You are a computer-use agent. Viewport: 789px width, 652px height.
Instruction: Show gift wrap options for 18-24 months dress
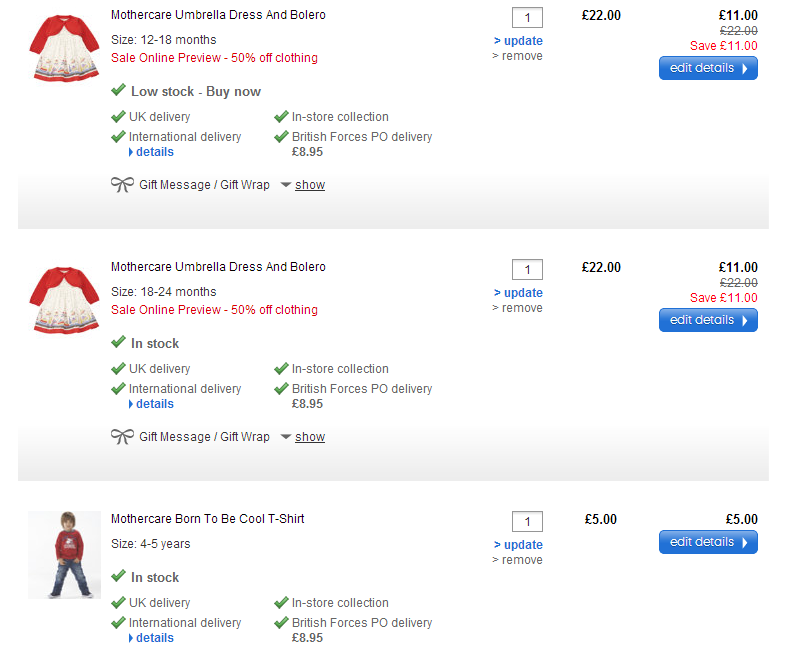pyautogui.click(x=309, y=437)
